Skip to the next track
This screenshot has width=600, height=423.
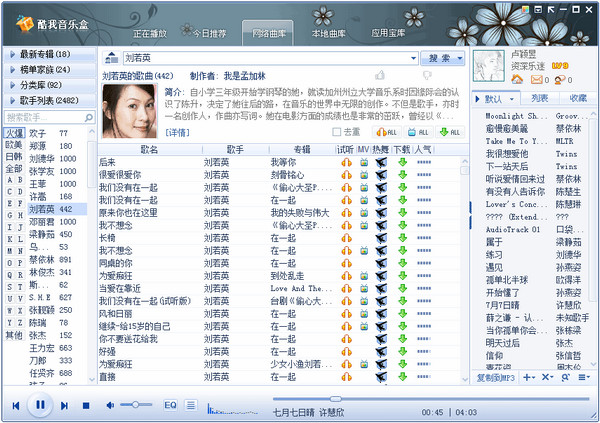click(x=64, y=405)
